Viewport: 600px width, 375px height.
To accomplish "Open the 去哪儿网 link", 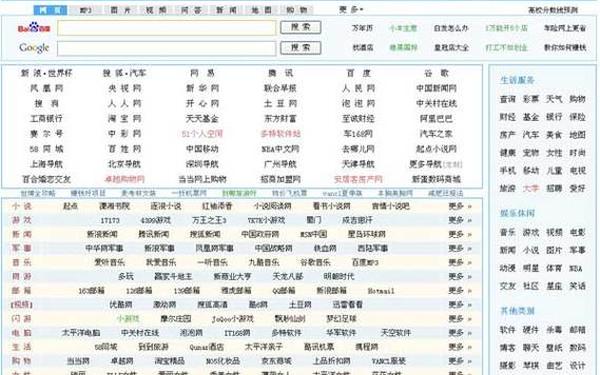I will (x=359, y=149).
